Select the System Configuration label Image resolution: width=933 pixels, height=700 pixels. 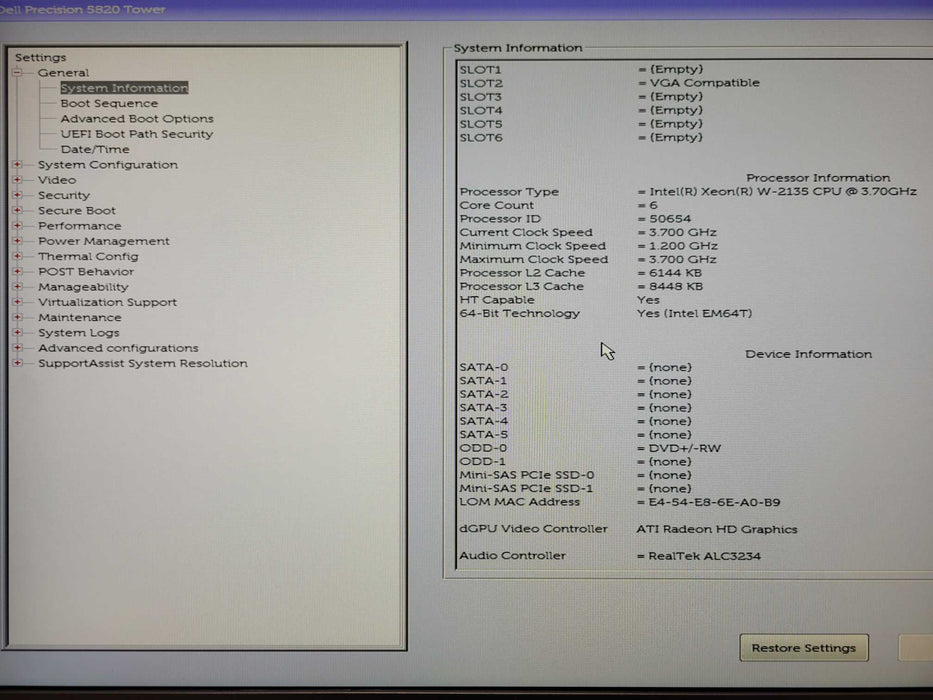tap(108, 164)
